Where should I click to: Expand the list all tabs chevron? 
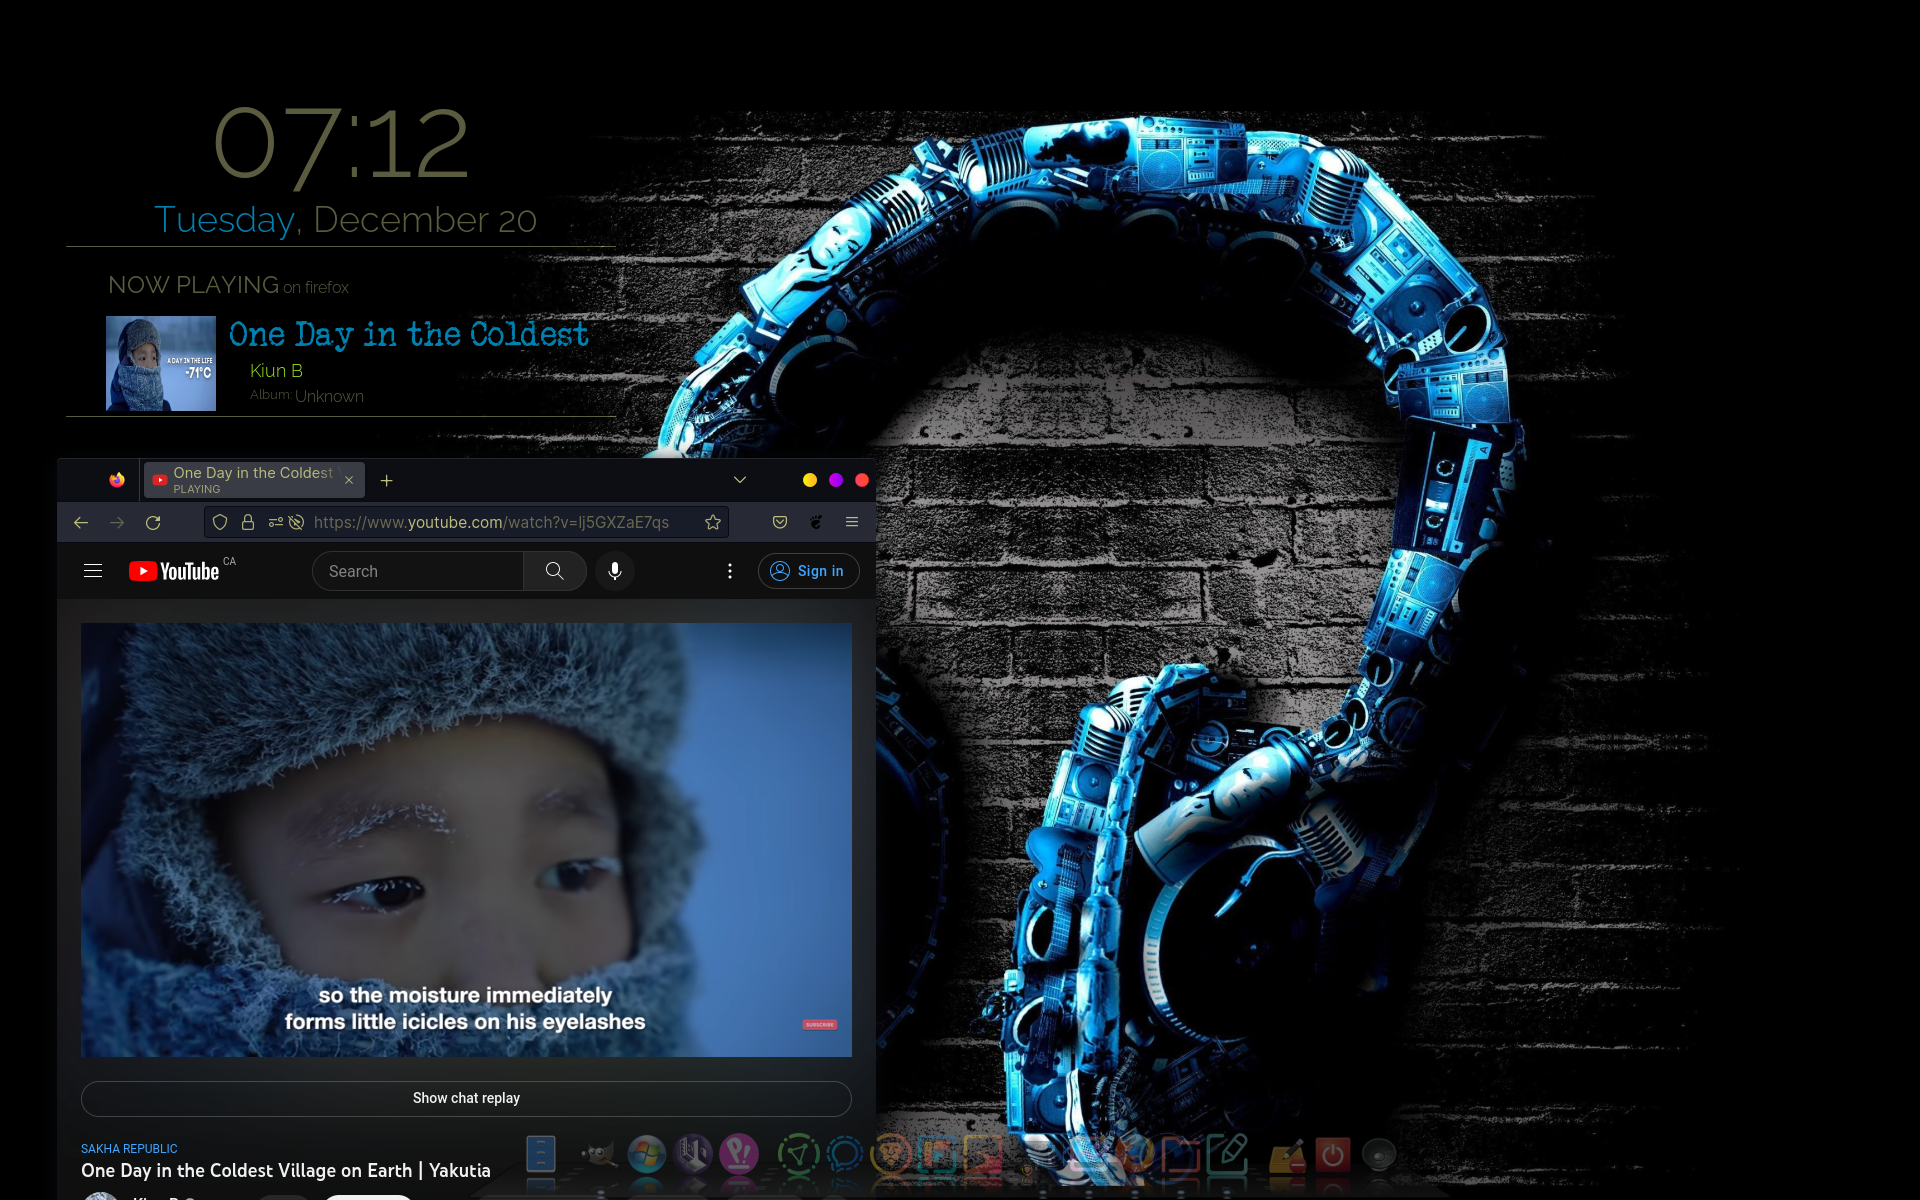point(740,480)
